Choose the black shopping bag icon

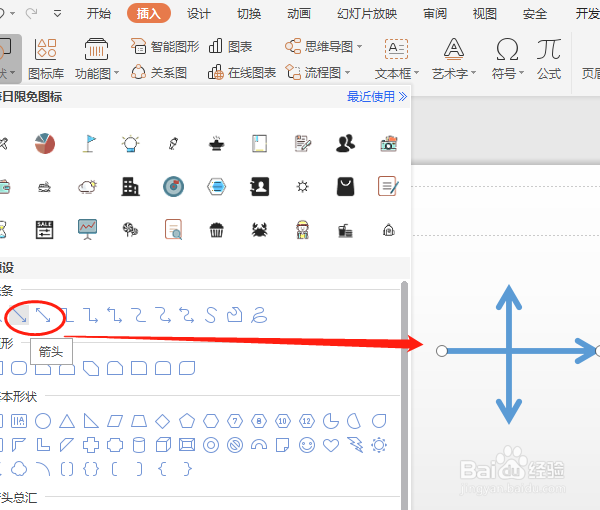coord(345,187)
